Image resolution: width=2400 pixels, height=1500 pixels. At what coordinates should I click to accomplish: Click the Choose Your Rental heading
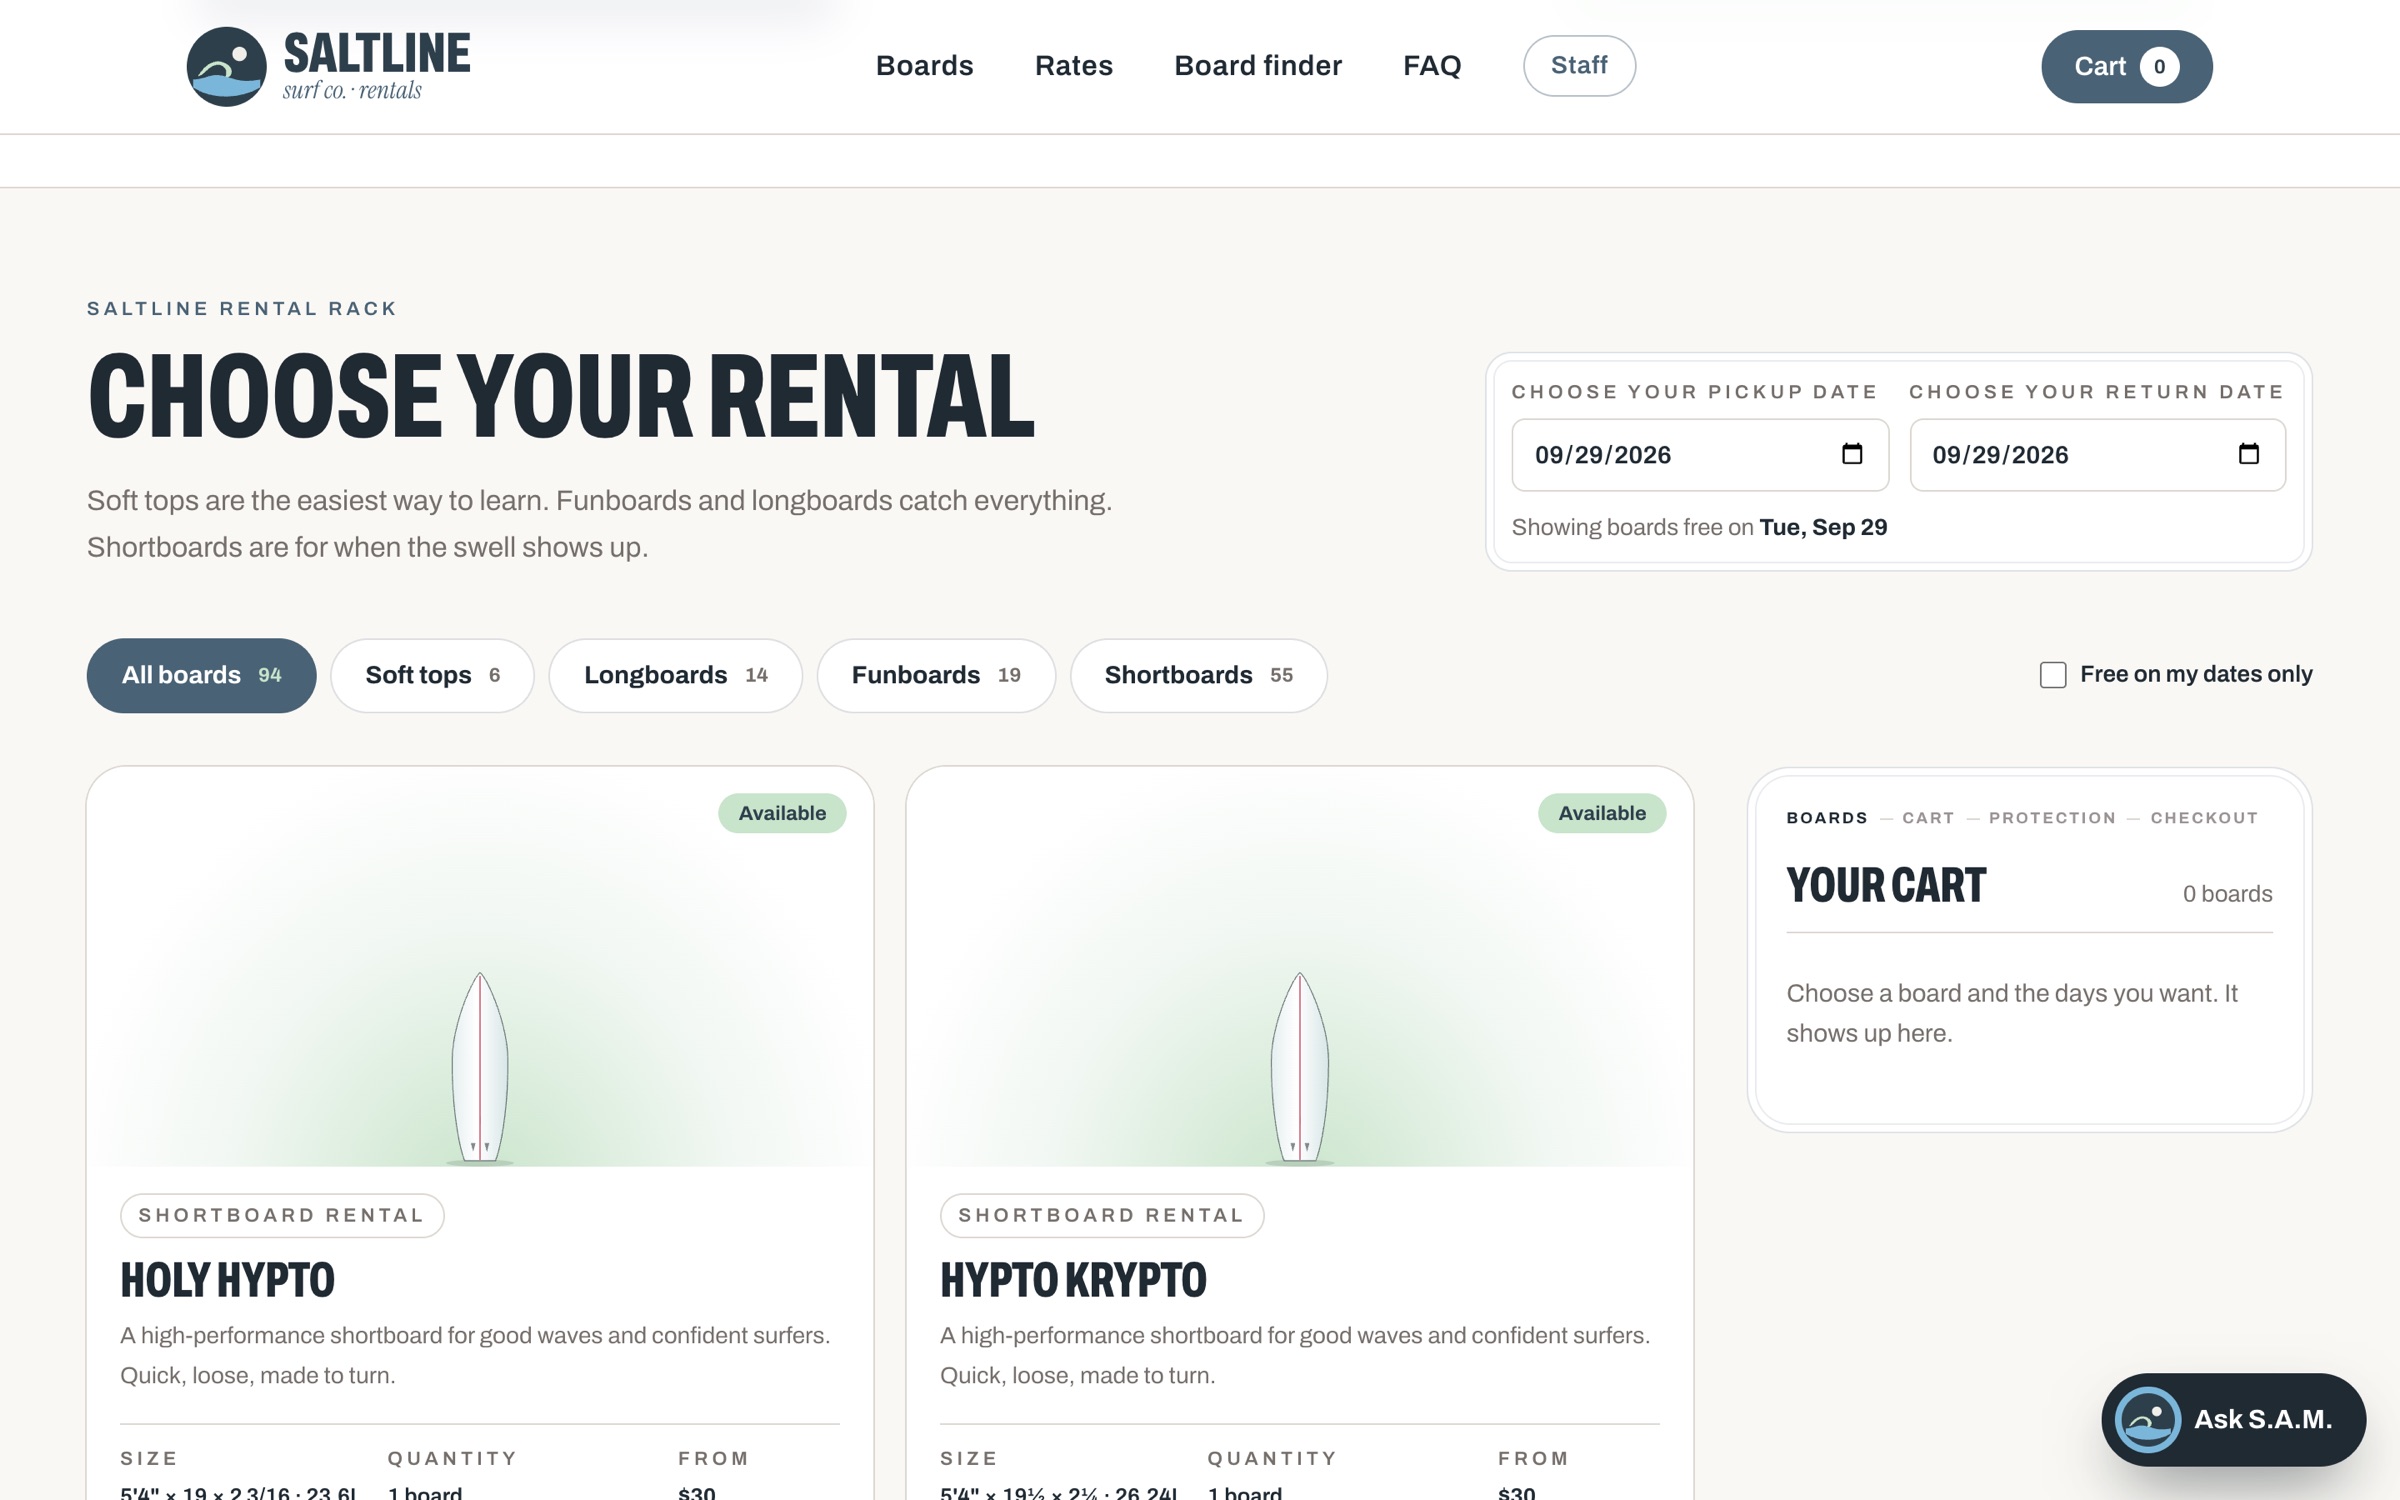click(561, 396)
